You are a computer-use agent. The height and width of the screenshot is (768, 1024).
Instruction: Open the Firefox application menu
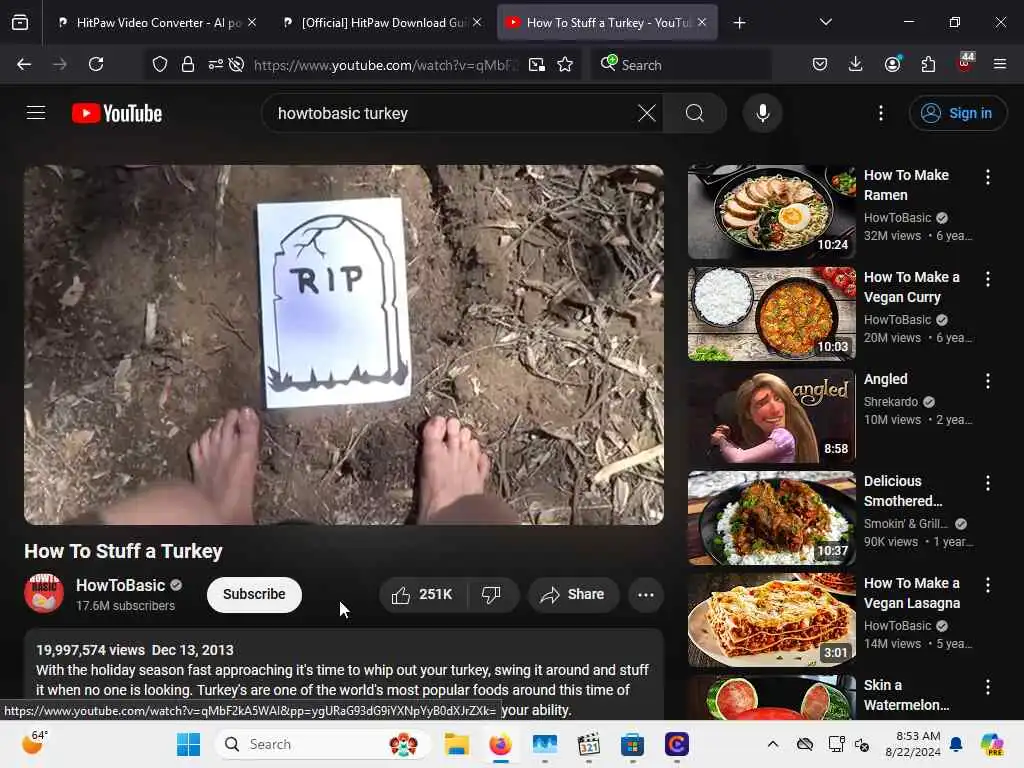tap(999, 64)
